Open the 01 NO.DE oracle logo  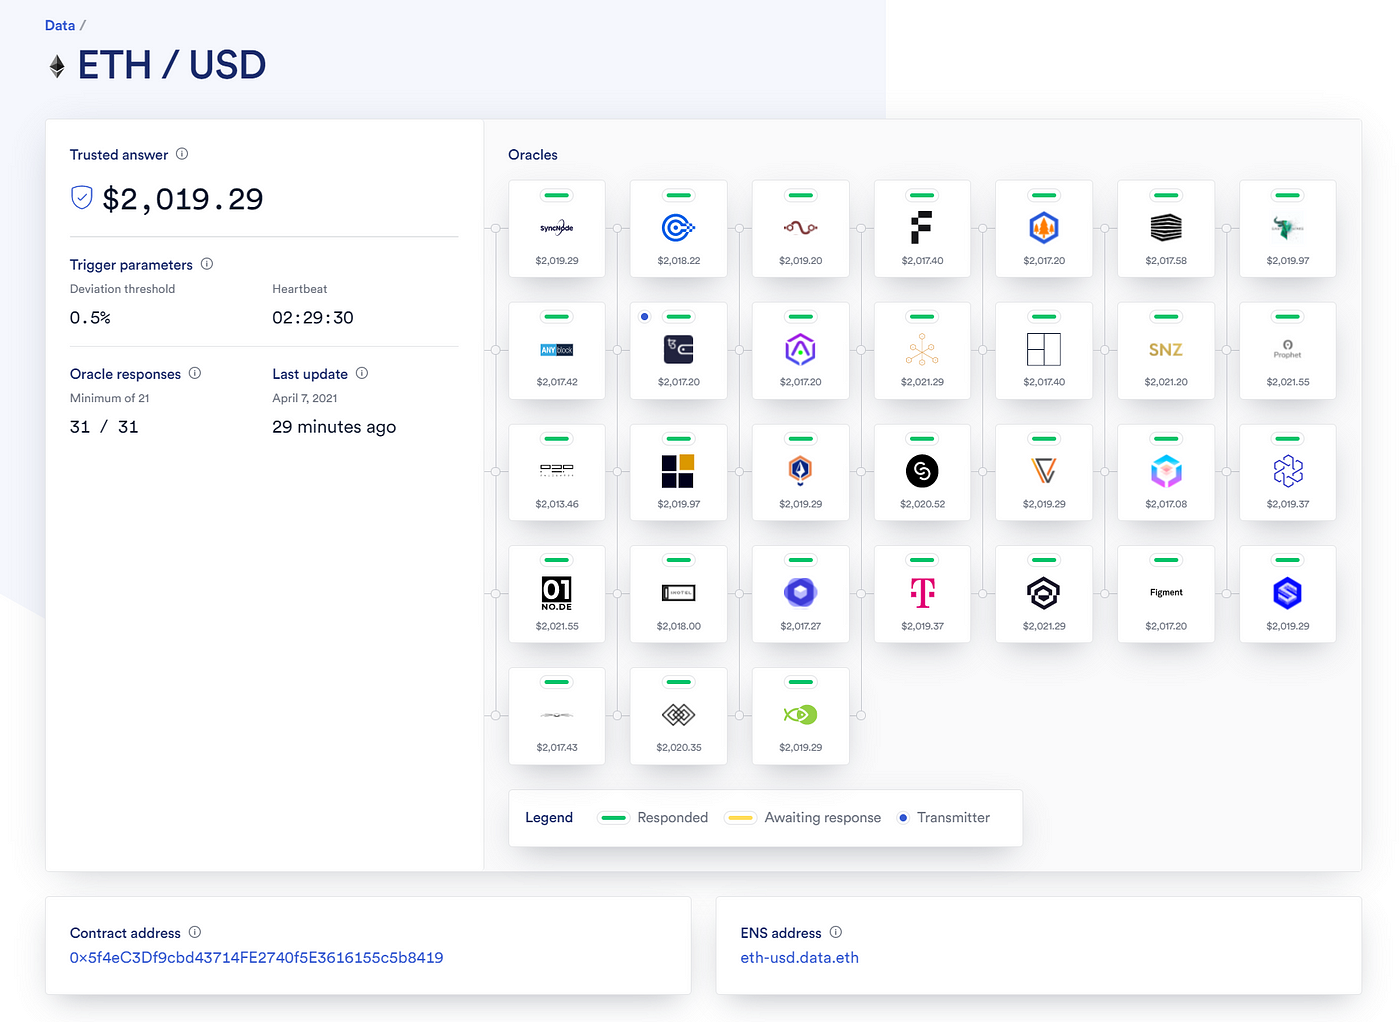click(x=557, y=593)
